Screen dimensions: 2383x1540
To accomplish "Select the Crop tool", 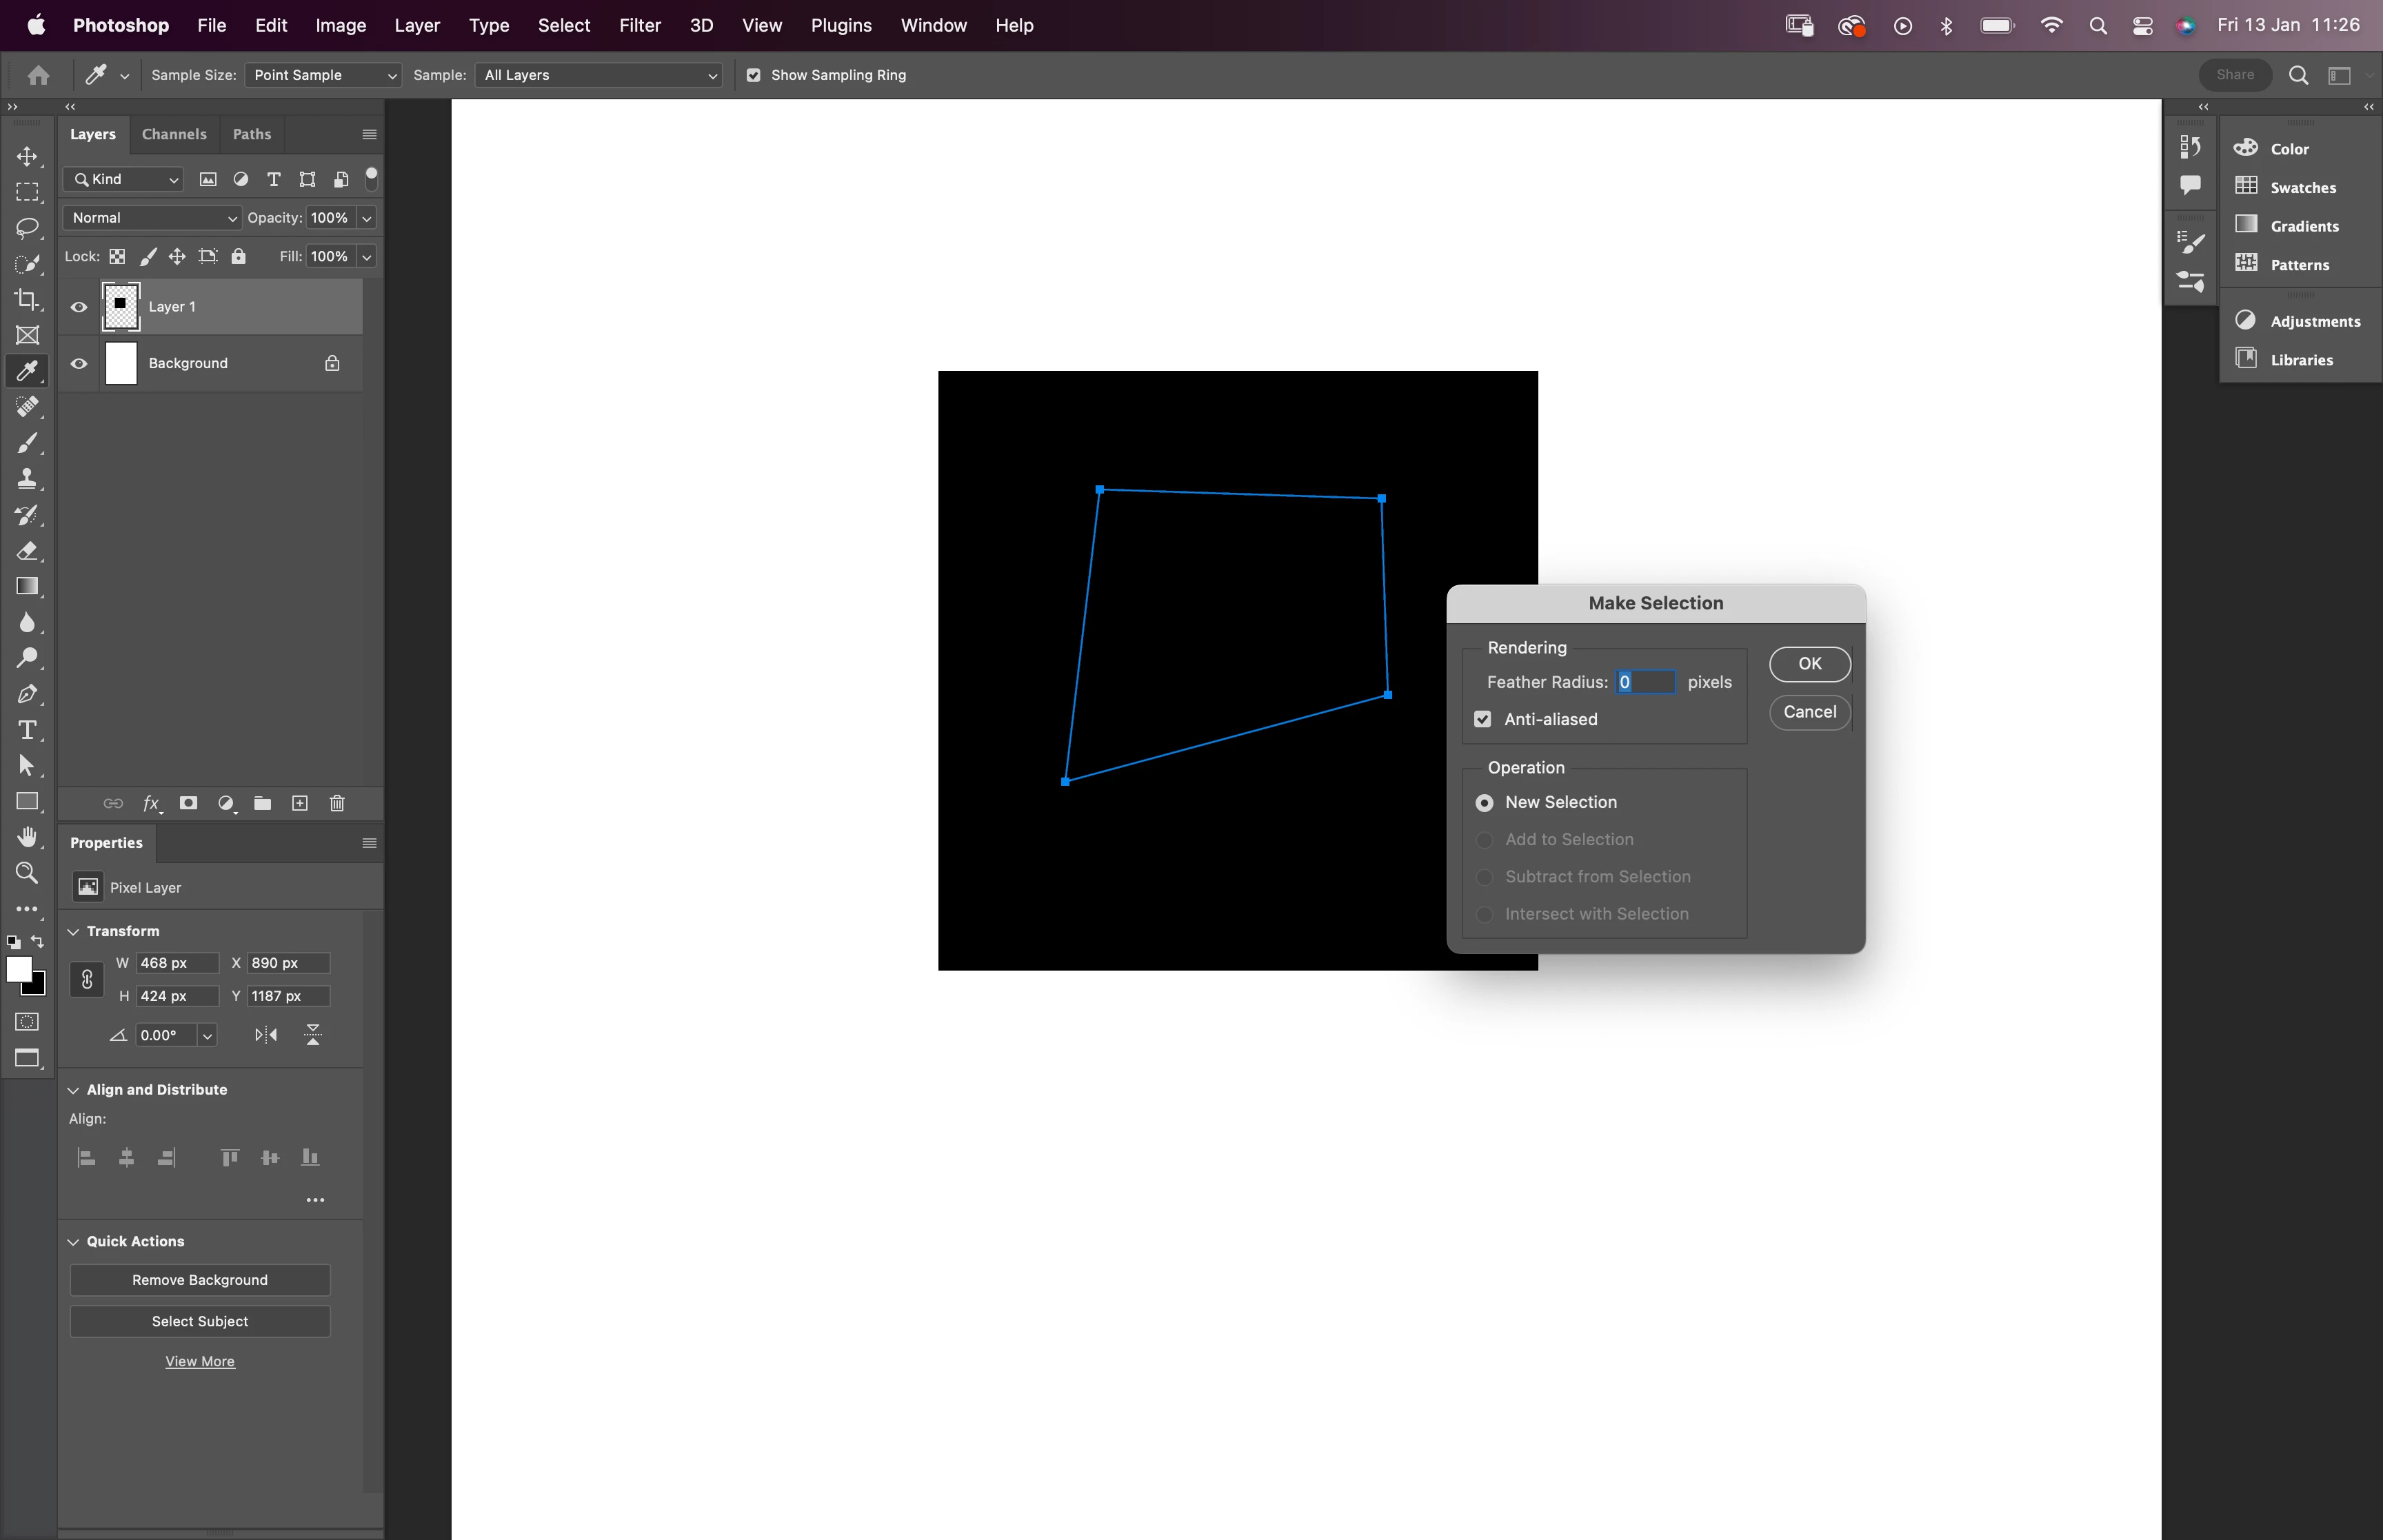I will [27, 299].
